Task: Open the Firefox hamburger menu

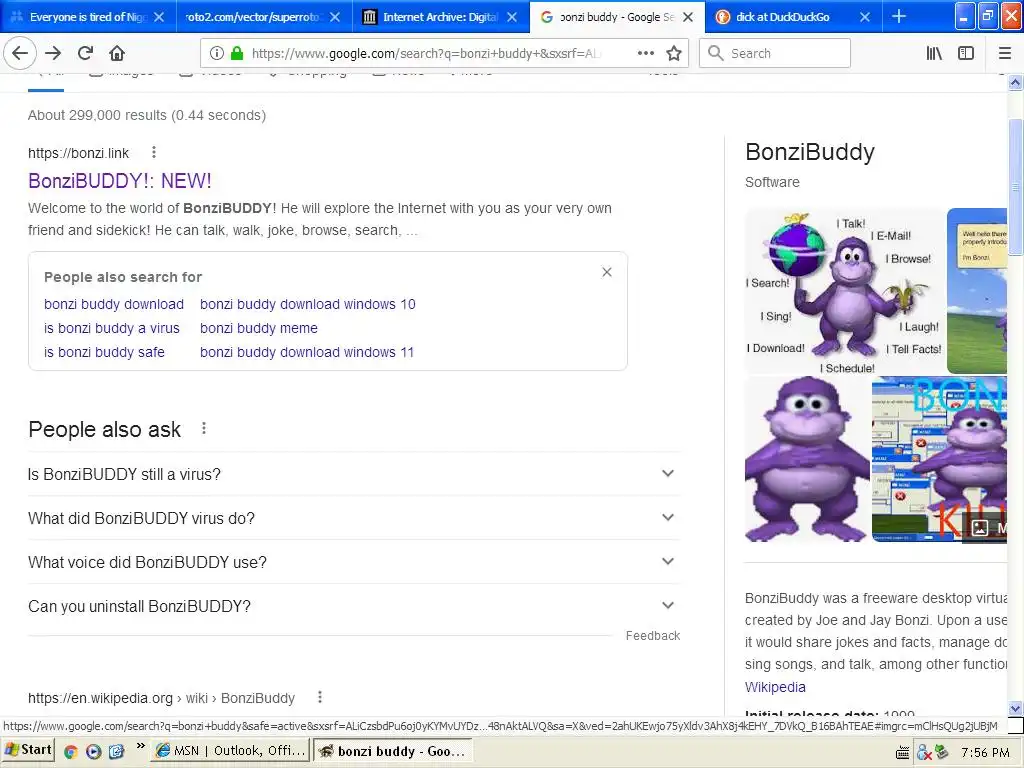Action: pos(1004,53)
